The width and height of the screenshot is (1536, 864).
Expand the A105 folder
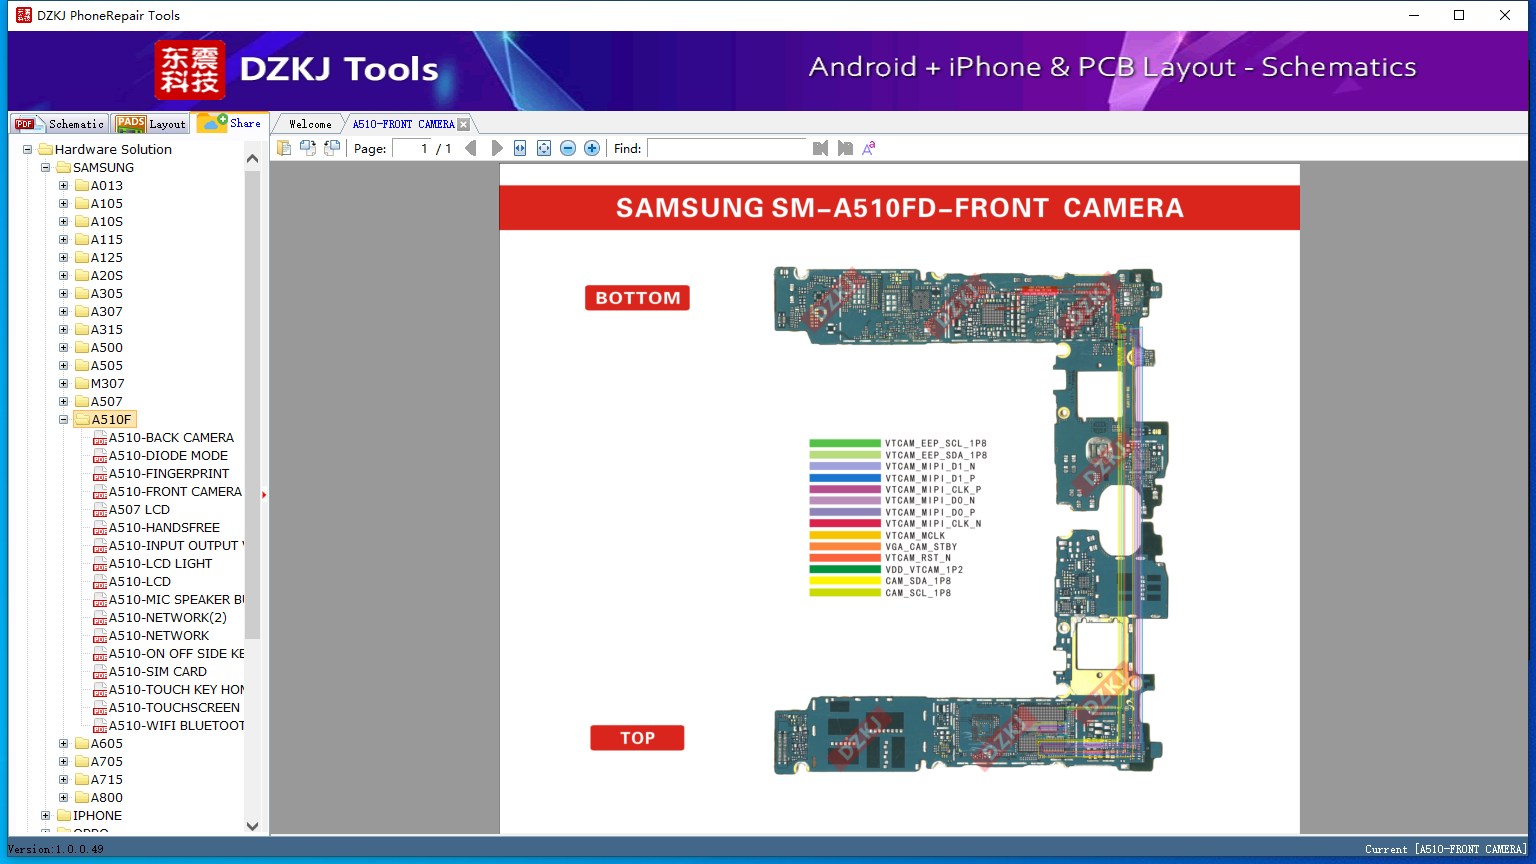64,203
